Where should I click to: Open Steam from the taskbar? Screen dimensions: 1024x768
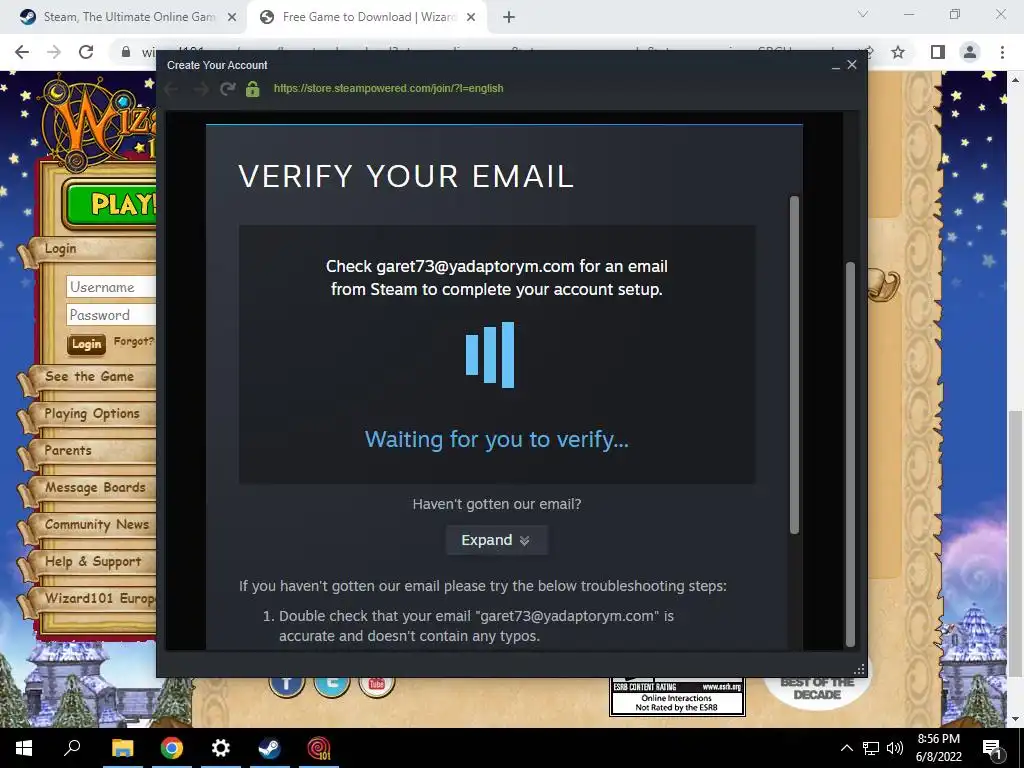point(269,748)
